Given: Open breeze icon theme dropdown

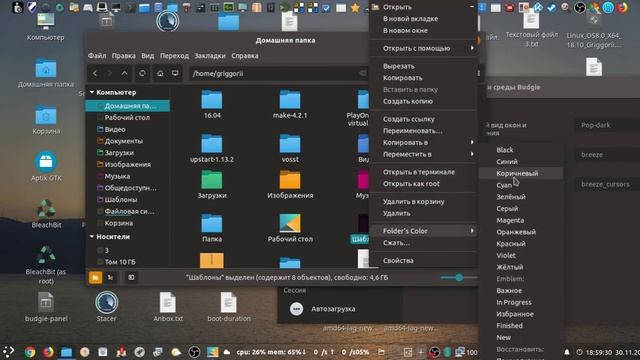Looking at the screenshot, I should [607, 155].
